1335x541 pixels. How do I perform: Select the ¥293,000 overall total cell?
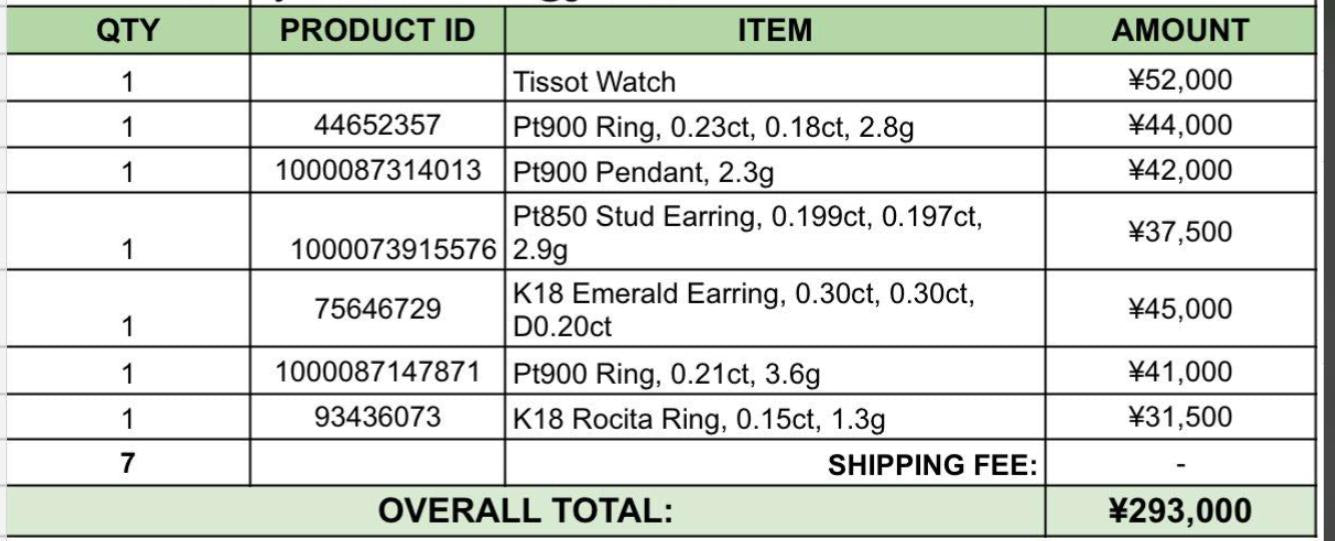[1179, 511]
